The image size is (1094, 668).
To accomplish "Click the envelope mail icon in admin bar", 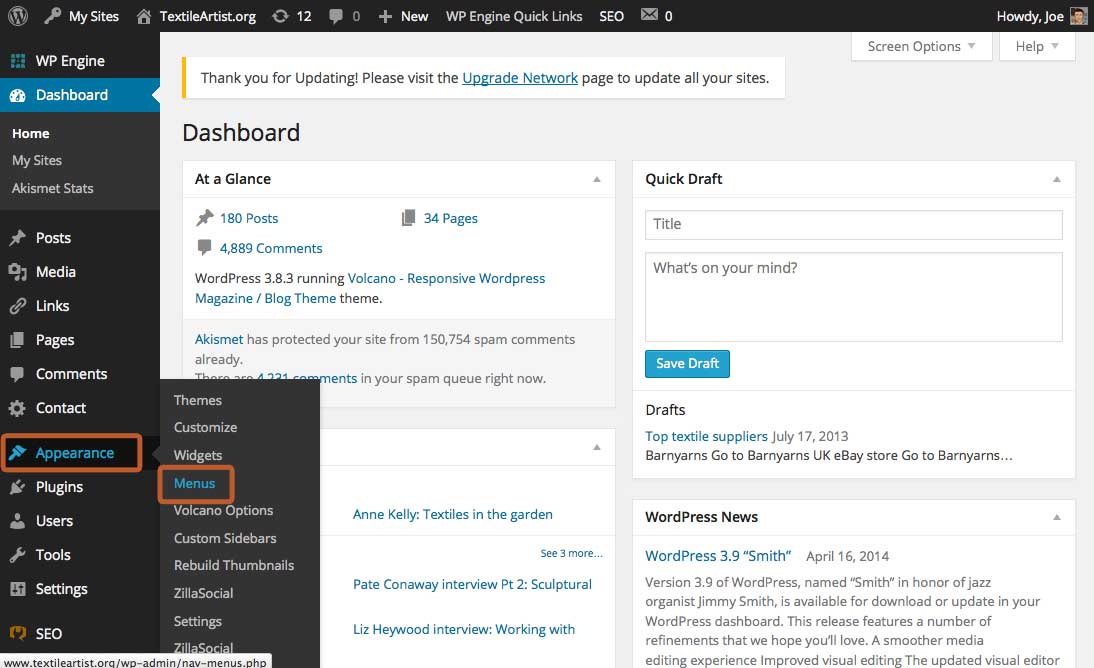I will (650, 15).
